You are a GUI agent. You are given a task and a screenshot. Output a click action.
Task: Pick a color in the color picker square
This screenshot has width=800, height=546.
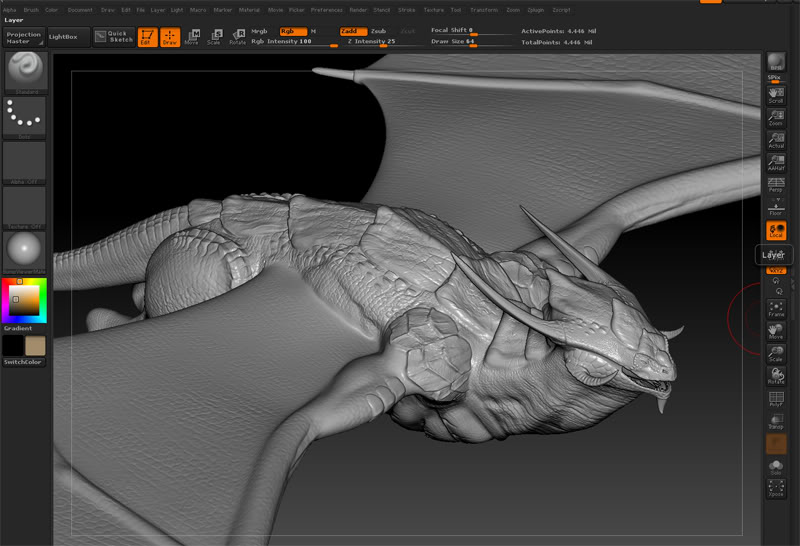pyautogui.click(x=24, y=300)
